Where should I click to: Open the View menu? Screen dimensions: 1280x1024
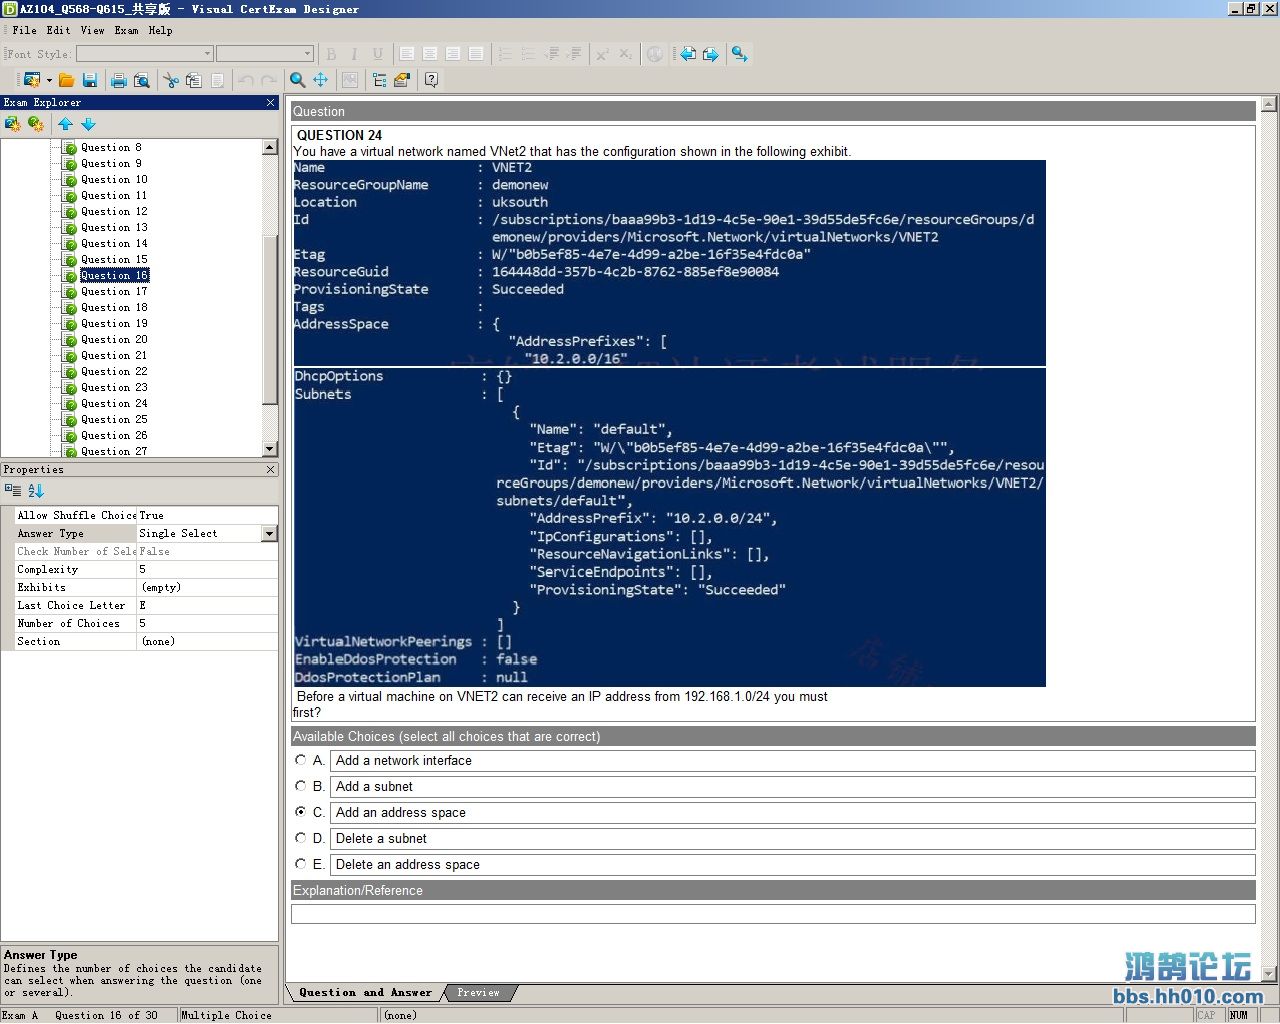tap(93, 30)
